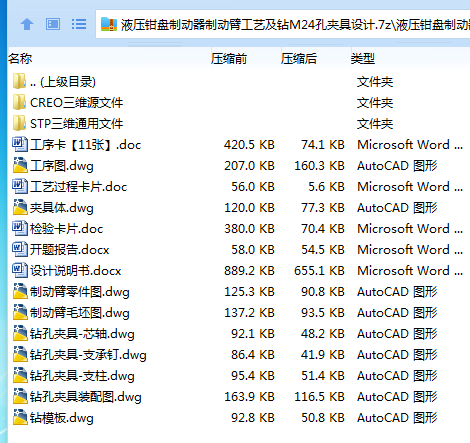
Task: Click the archive path address field
Action: pos(283,24)
